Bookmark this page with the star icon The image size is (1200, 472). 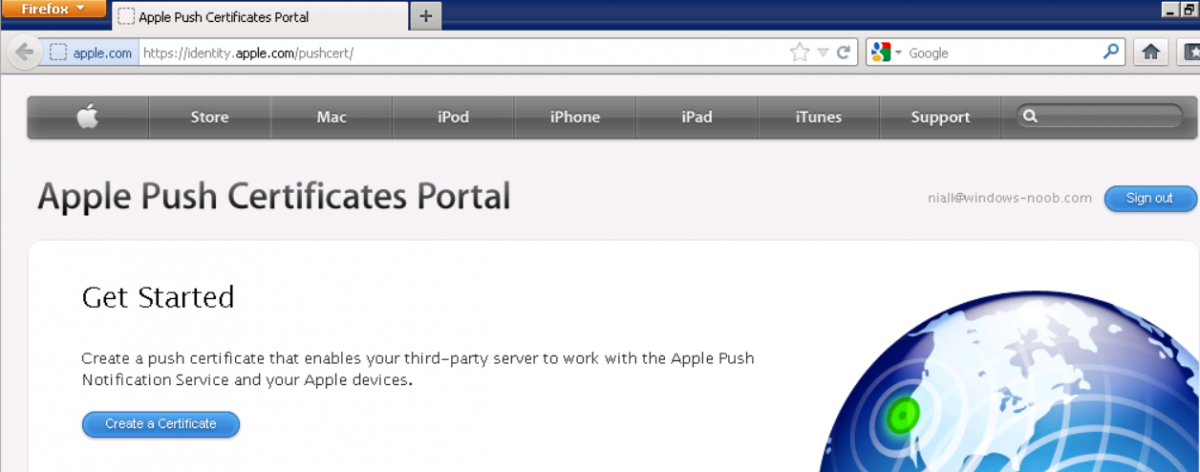(799, 53)
